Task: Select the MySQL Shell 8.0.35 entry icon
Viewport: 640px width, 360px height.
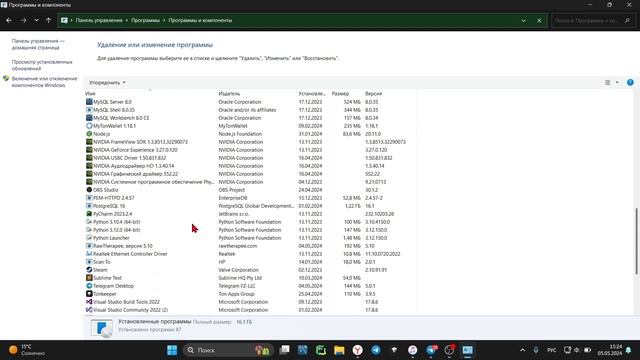Action: click(x=89, y=110)
